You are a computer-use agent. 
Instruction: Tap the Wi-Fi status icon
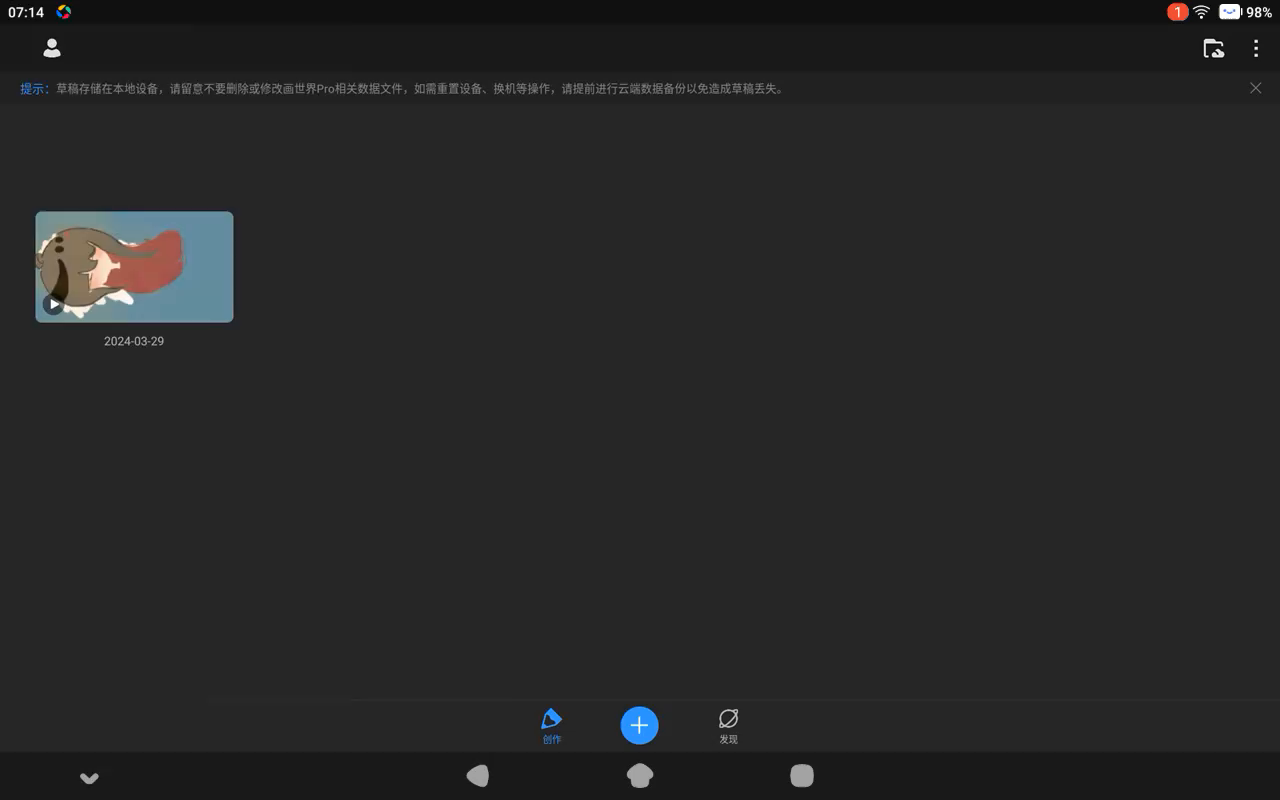pos(1201,12)
